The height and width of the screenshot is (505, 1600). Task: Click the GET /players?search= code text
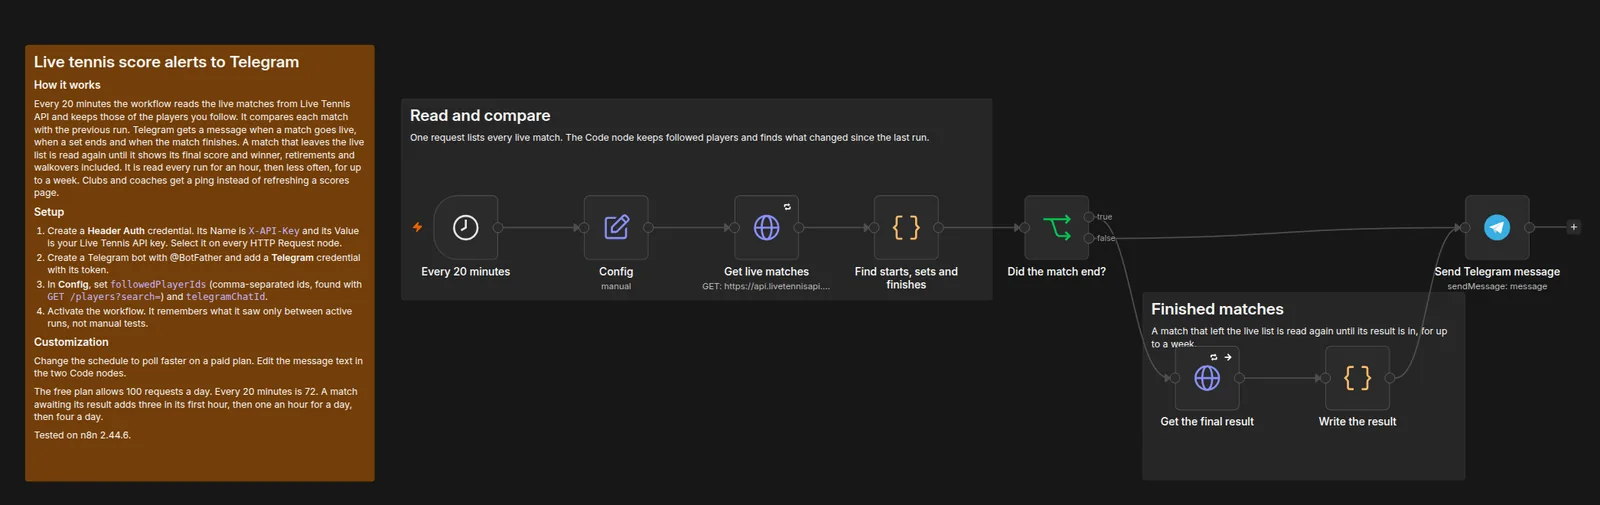tap(103, 297)
